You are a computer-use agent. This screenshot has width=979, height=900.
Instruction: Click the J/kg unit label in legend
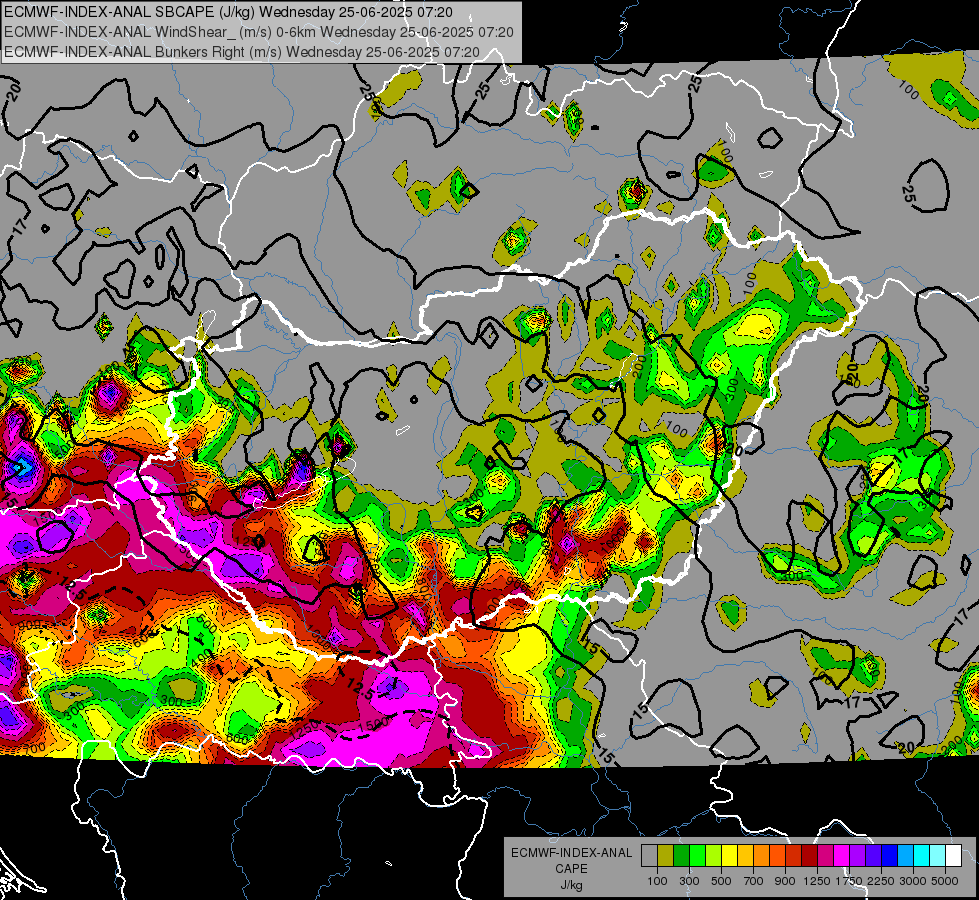(571, 885)
